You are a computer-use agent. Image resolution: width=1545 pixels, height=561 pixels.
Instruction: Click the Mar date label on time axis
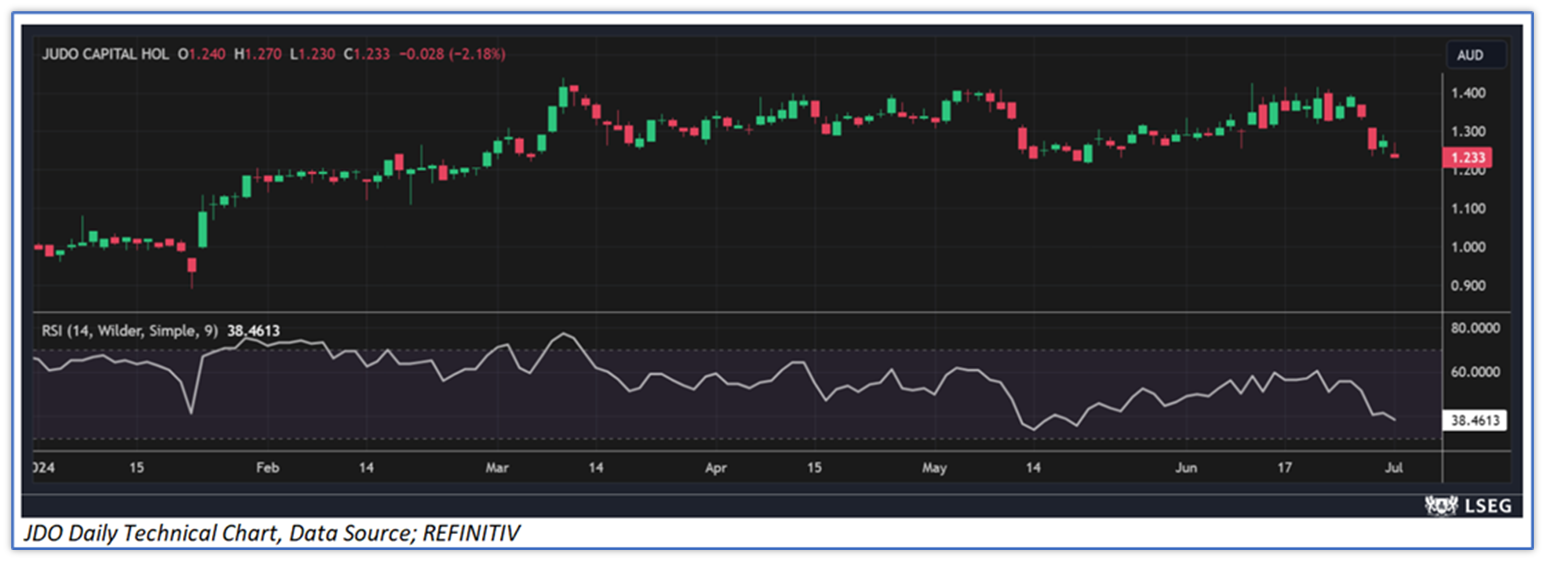pyautogui.click(x=496, y=468)
